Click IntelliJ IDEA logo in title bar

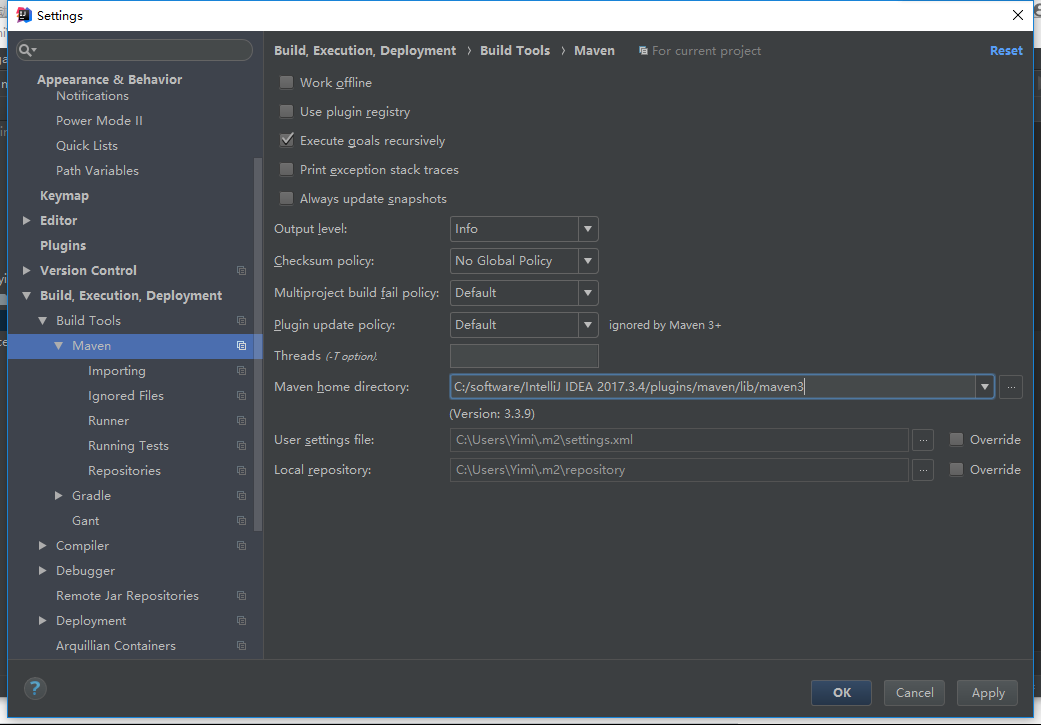point(24,15)
